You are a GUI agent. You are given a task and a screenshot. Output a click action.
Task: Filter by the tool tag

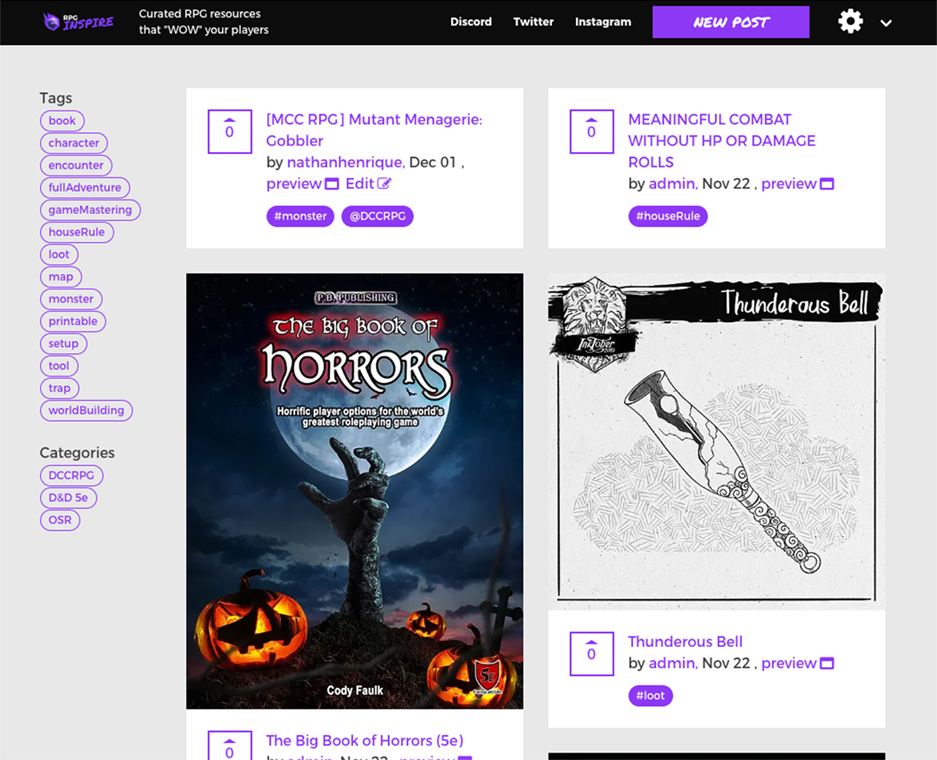[x=59, y=366]
